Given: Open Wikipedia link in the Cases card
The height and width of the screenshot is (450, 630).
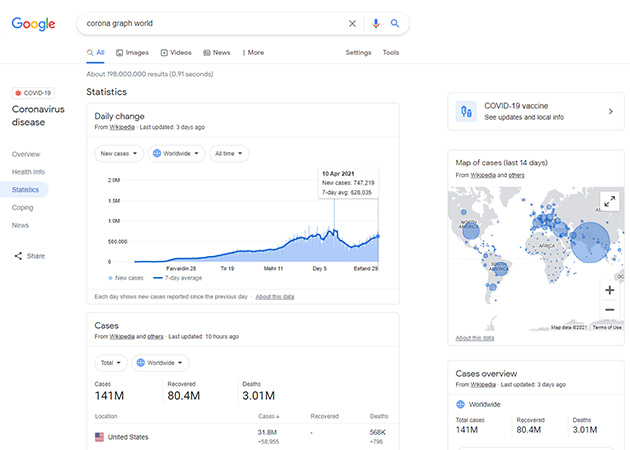Looking at the screenshot, I should (x=122, y=336).
